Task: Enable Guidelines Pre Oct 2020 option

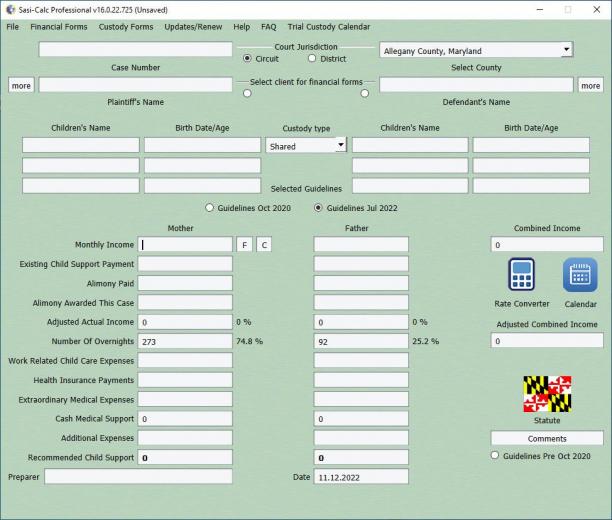Action: click(x=495, y=455)
